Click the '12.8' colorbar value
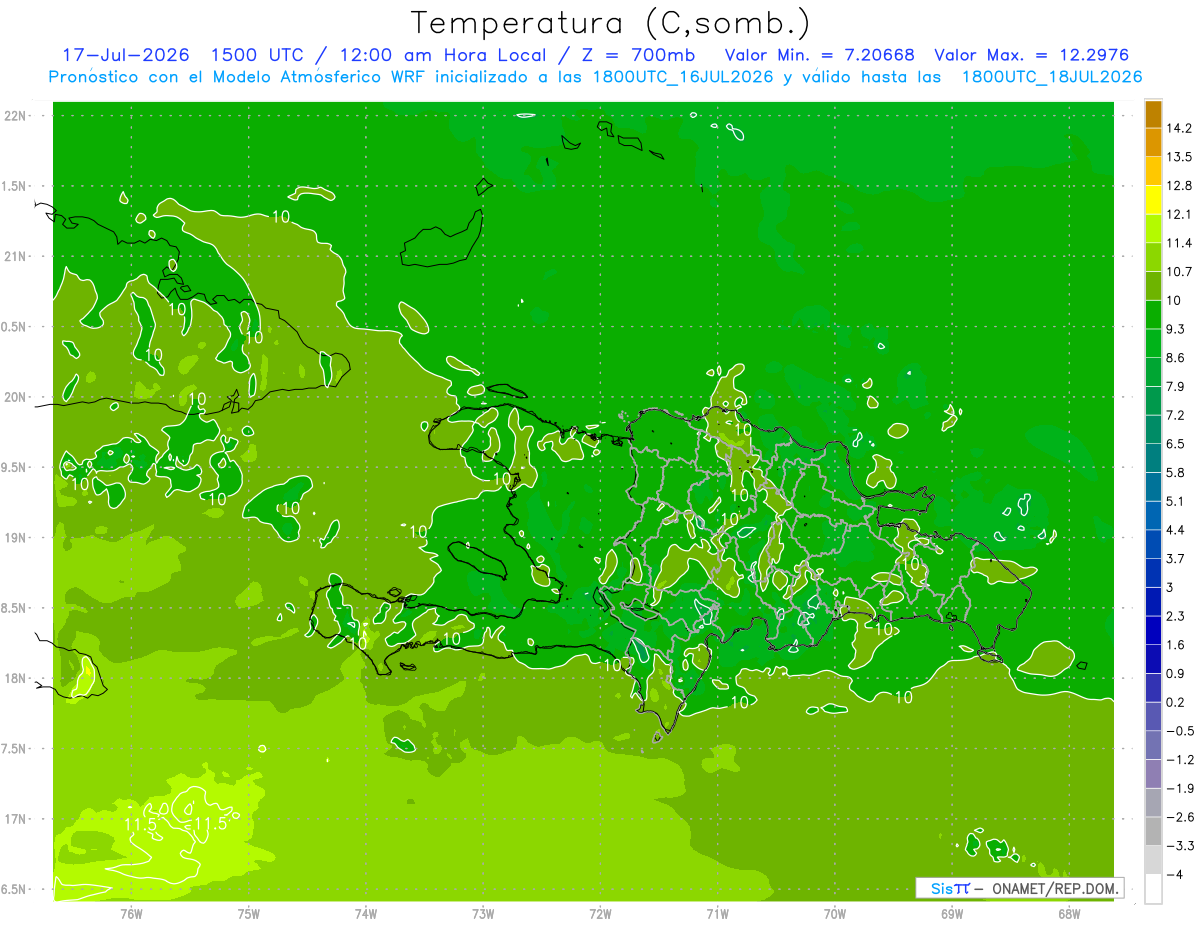The width and height of the screenshot is (1200, 927). [1179, 186]
